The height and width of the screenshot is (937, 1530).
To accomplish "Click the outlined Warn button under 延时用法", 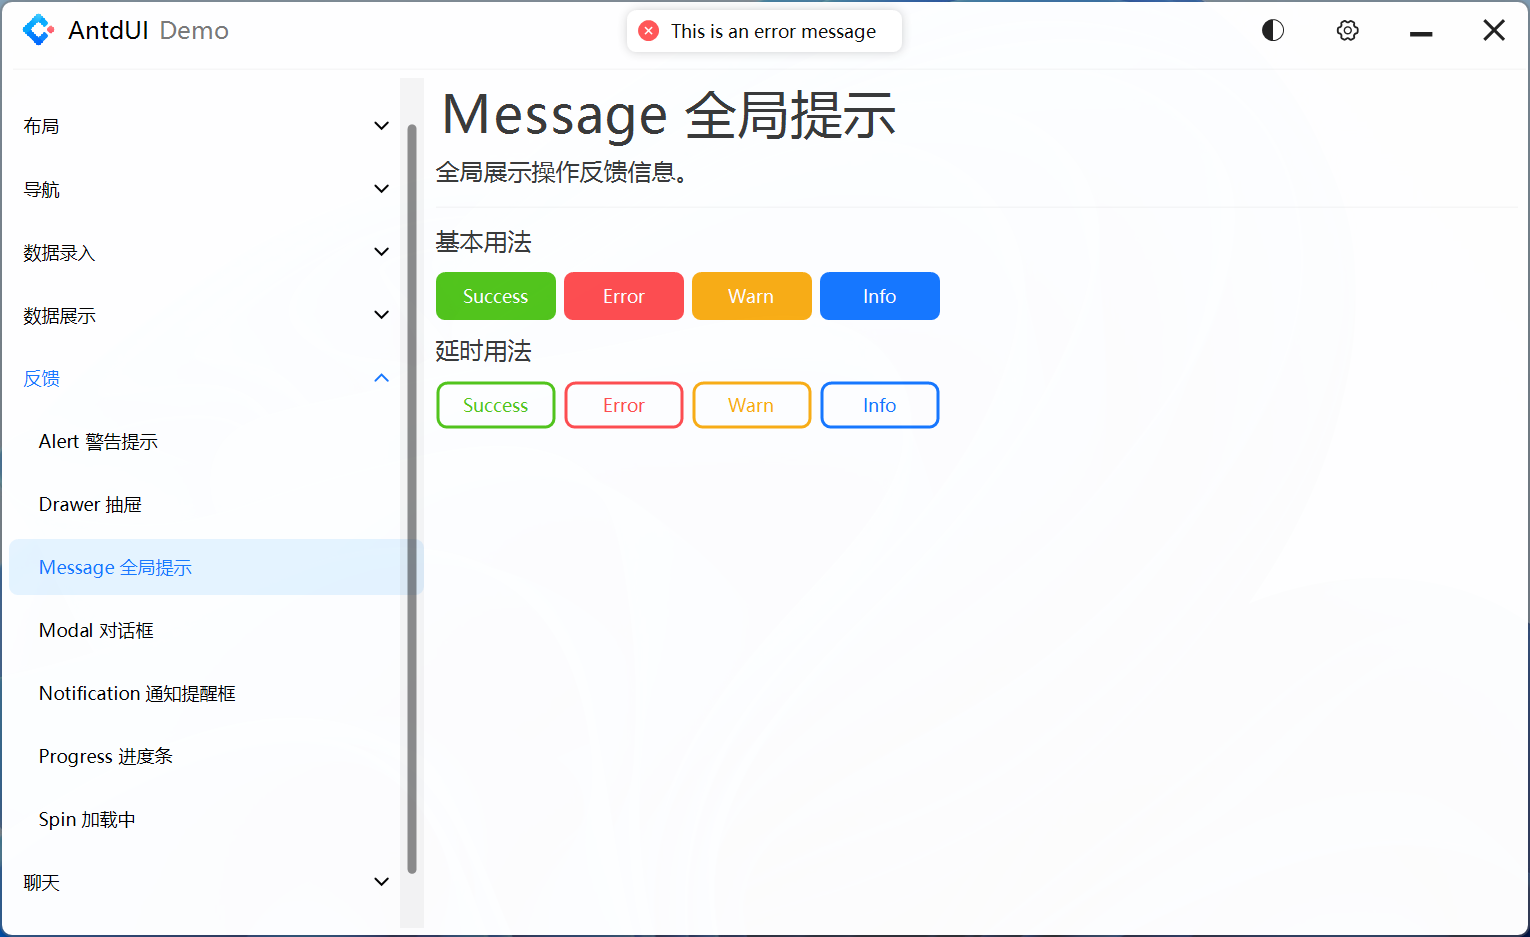I will 751,405.
